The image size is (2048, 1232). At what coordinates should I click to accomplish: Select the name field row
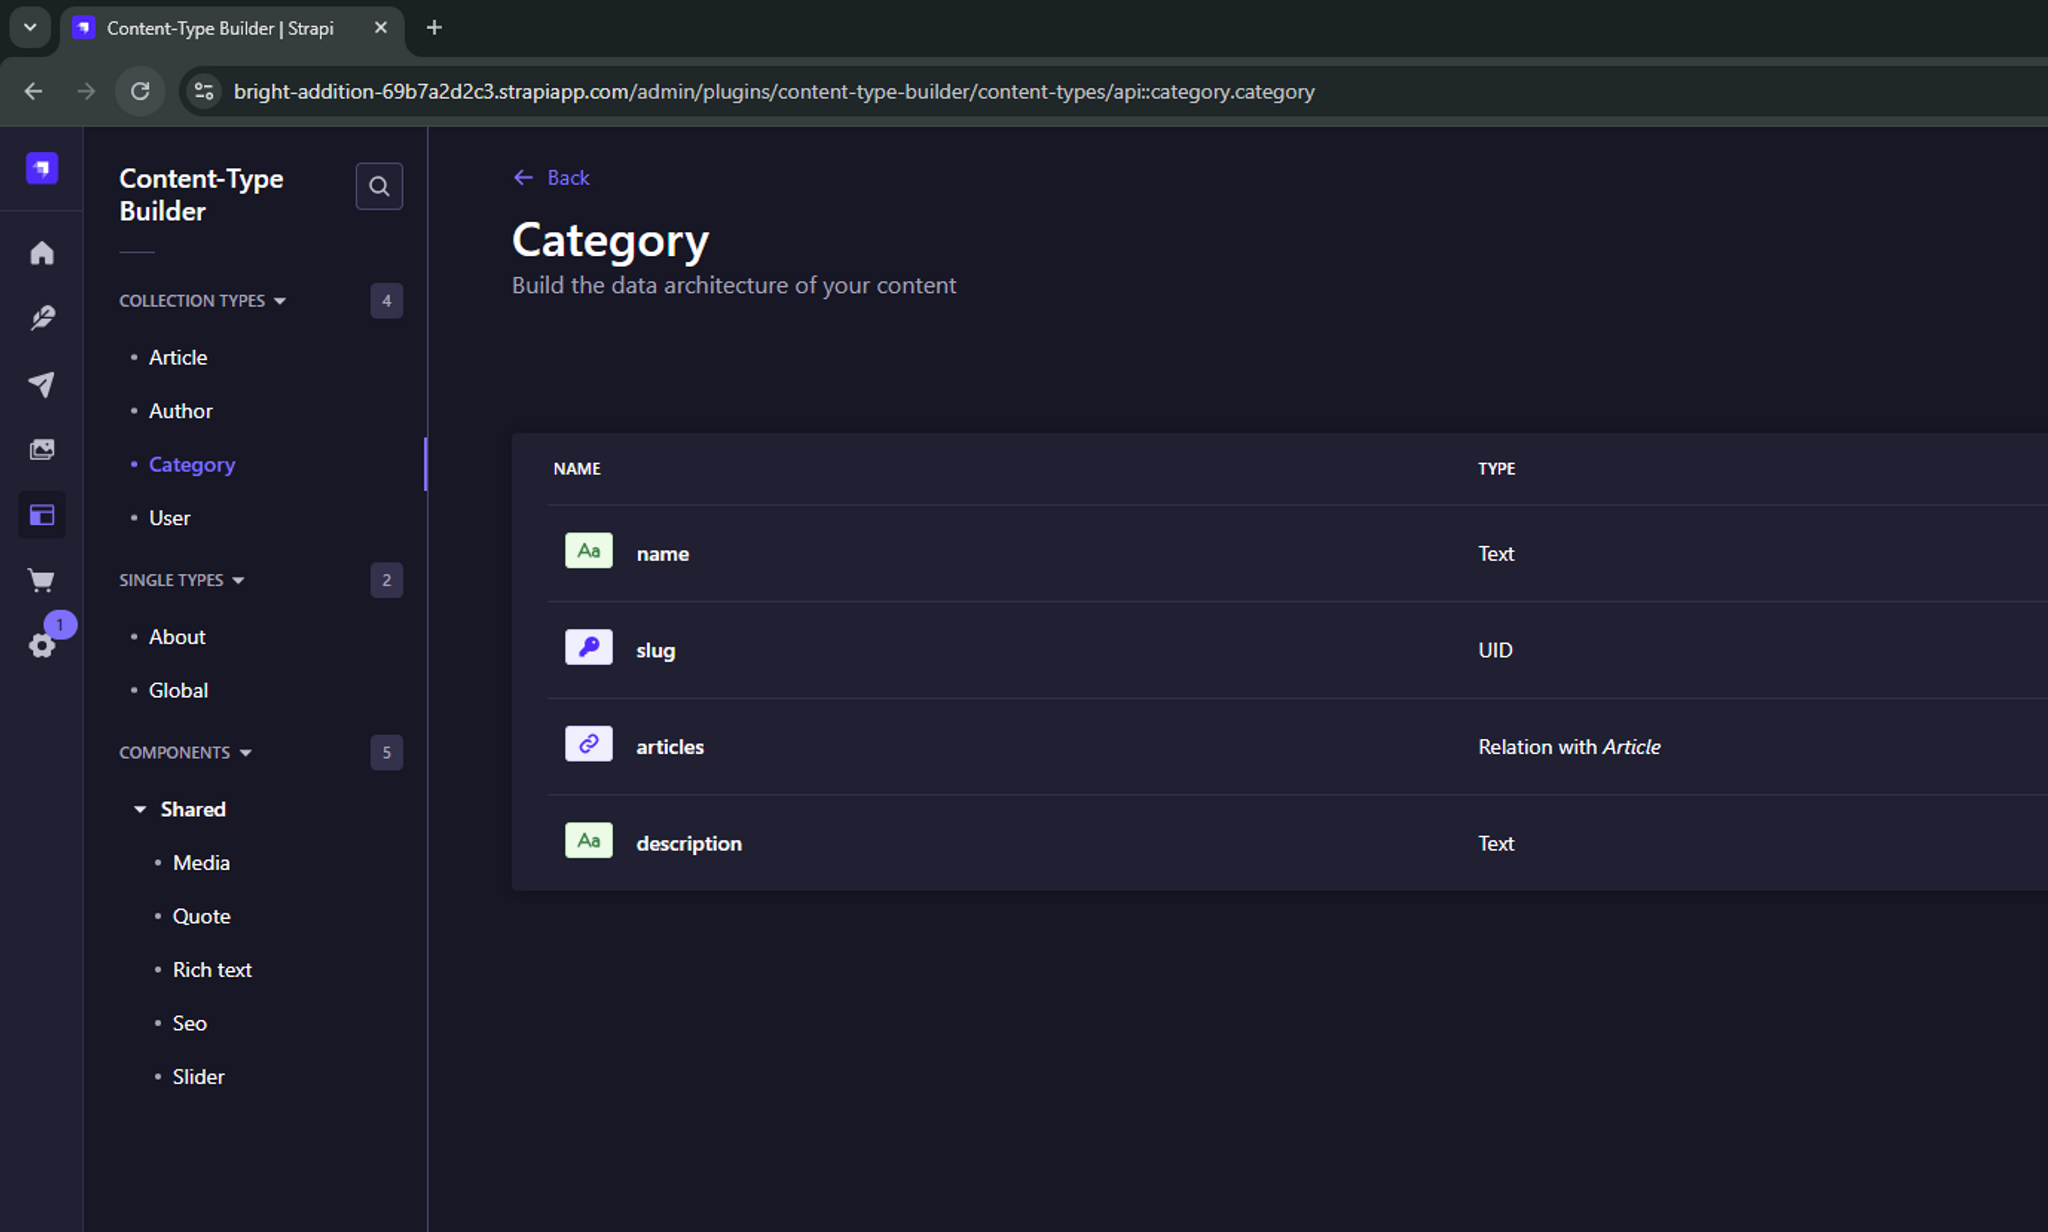coord(1297,553)
